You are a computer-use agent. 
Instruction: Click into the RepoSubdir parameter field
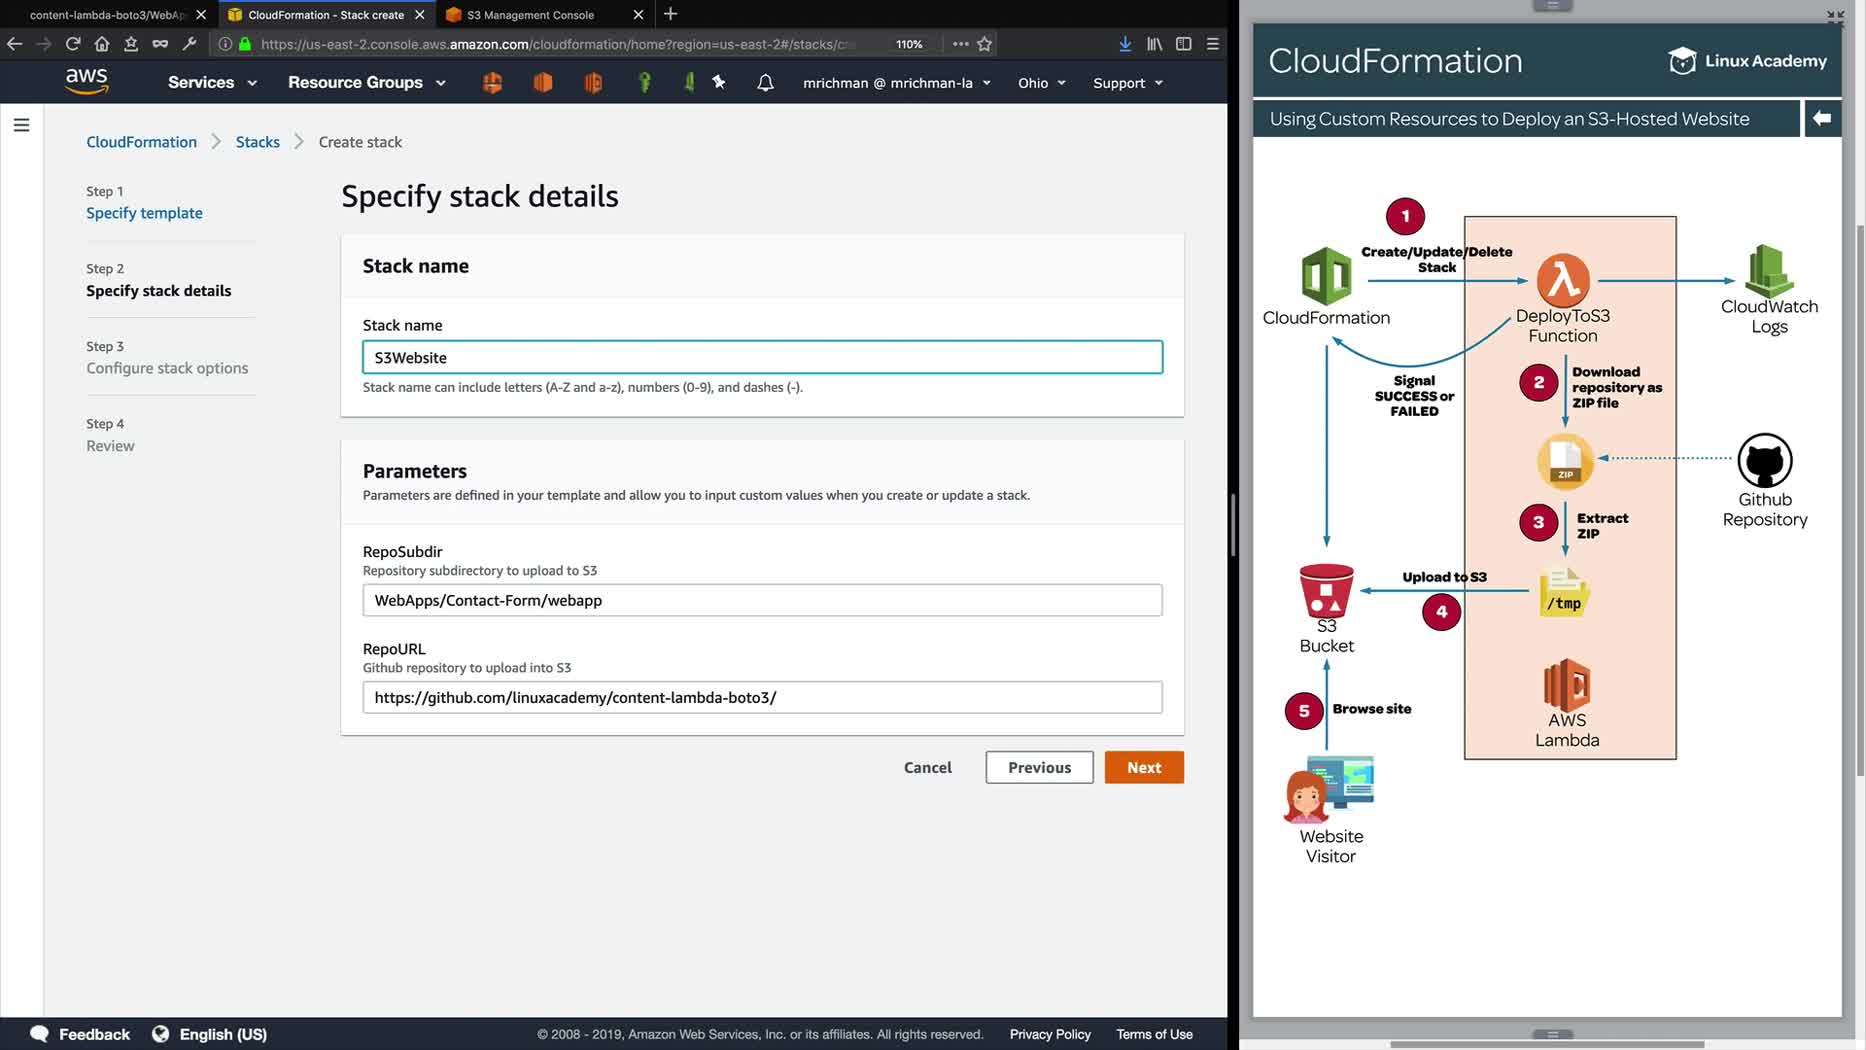[762, 600]
